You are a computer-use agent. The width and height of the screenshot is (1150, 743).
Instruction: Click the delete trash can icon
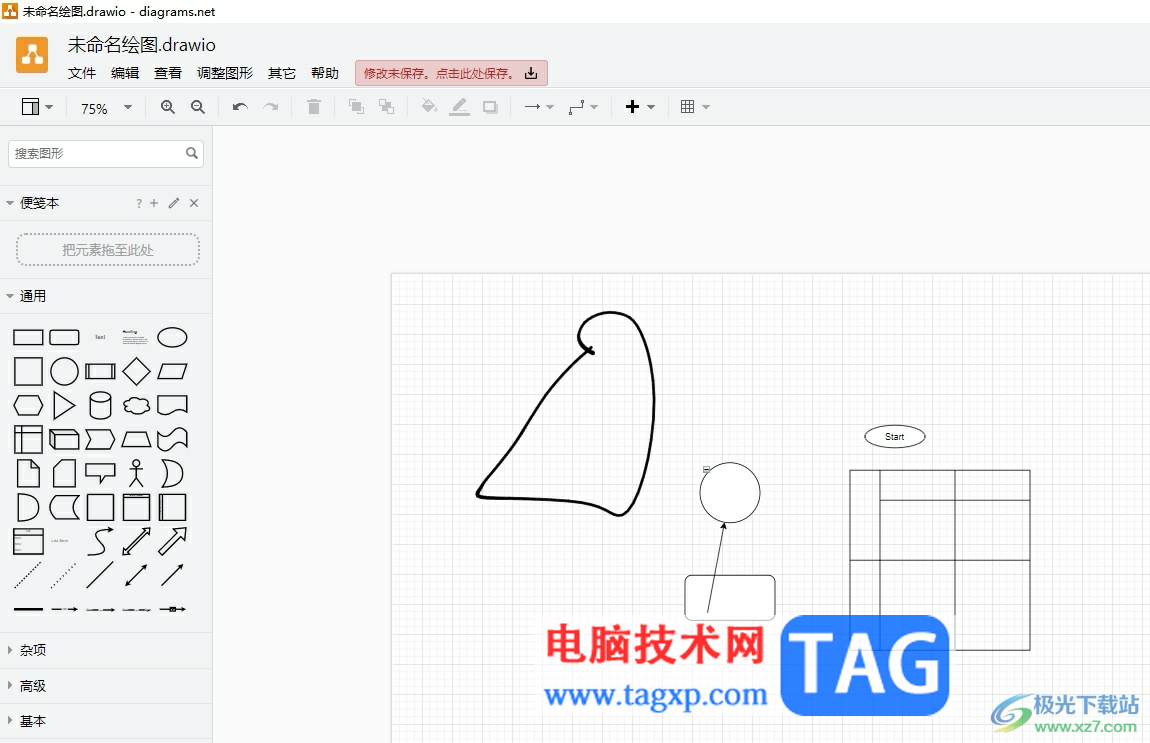pyautogui.click(x=314, y=107)
